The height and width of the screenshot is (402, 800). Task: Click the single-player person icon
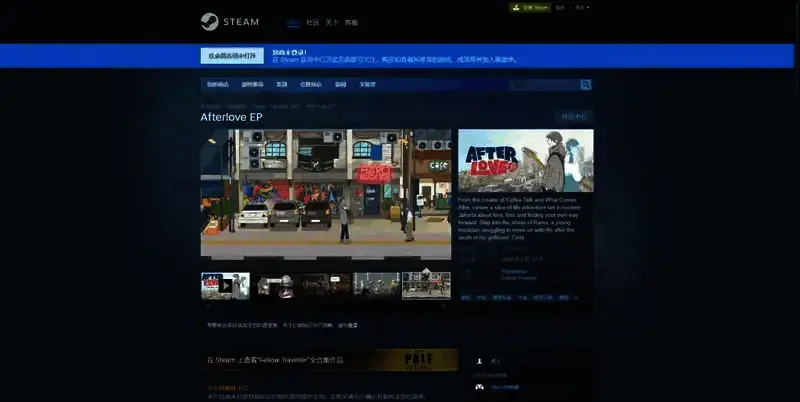[480, 361]
